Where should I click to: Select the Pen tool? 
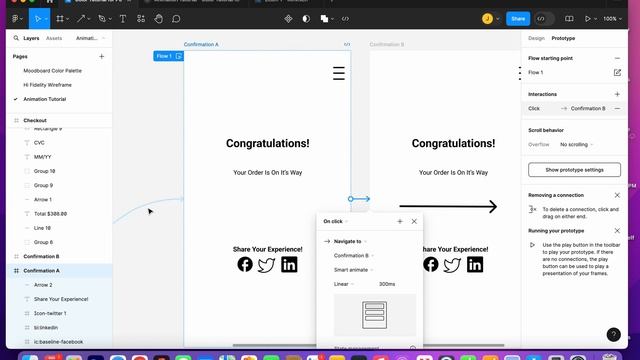(102, 19)
